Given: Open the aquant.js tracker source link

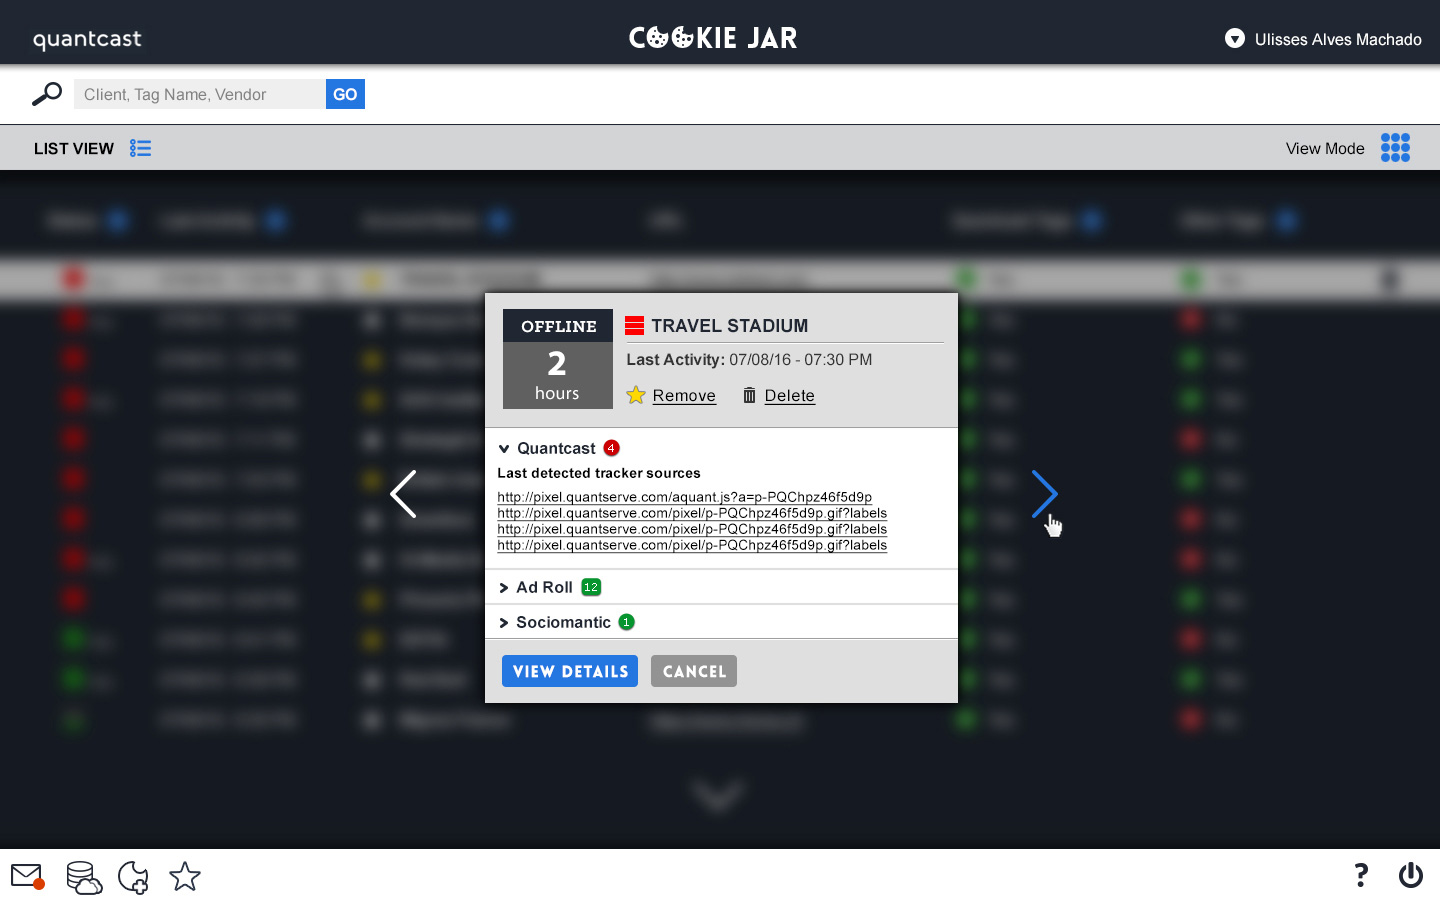Looking at the screenshot, I should [x=684, y=497].
